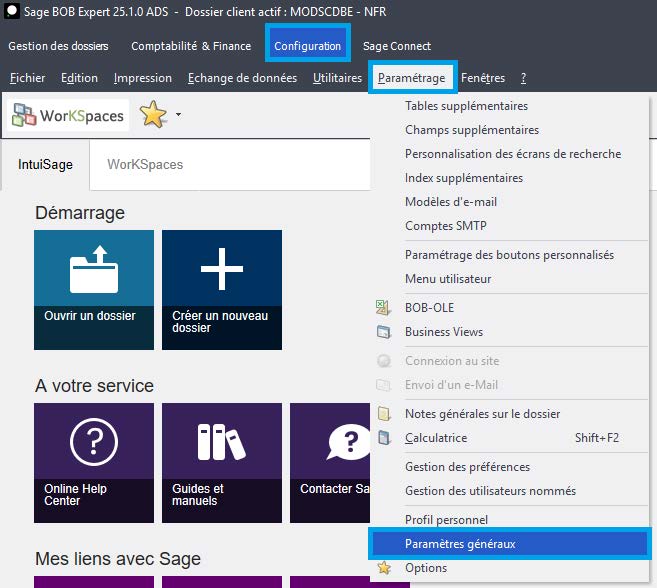Open the Comptabilité & Finance module

click(191, 46)
